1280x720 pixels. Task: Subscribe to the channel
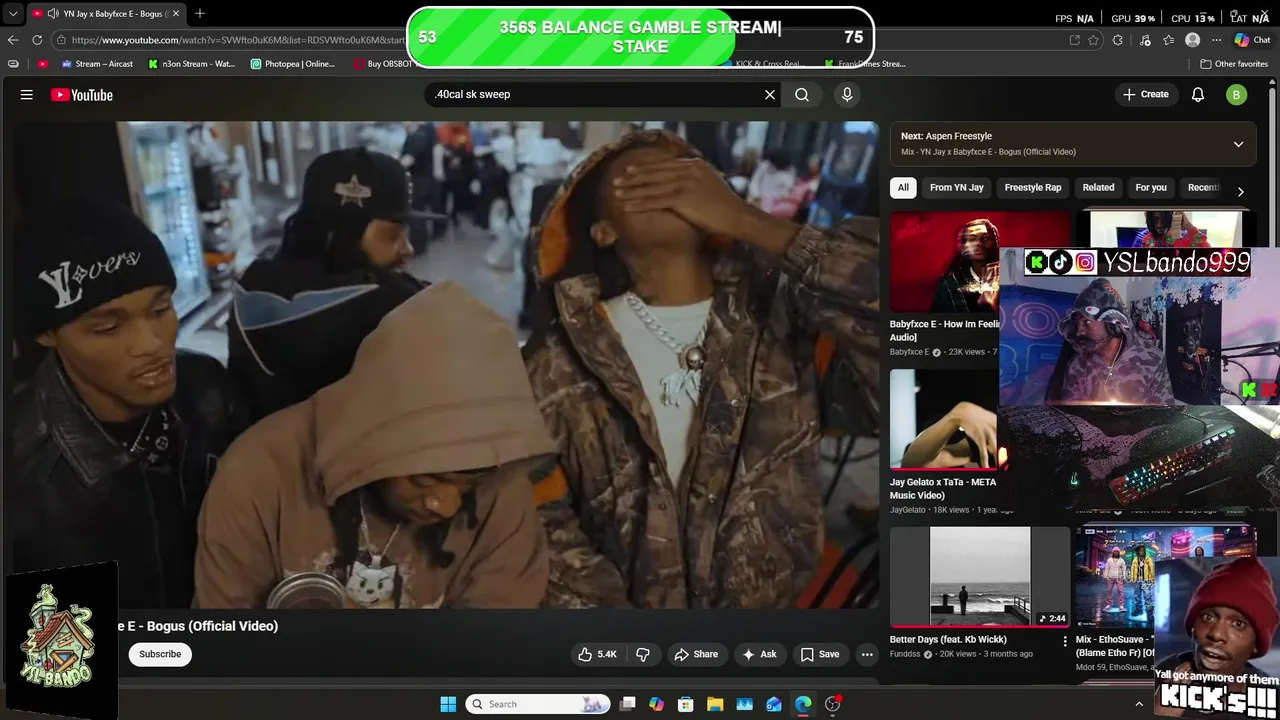point(160,654)
